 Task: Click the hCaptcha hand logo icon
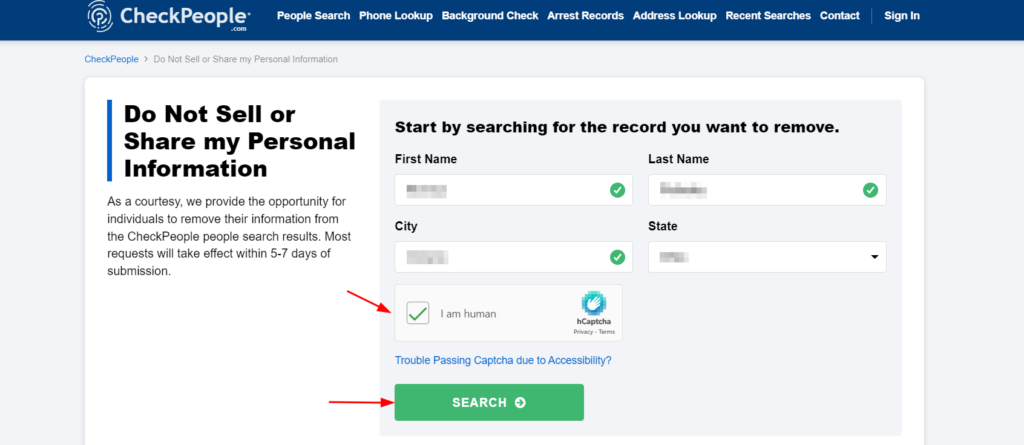[594, 303]
